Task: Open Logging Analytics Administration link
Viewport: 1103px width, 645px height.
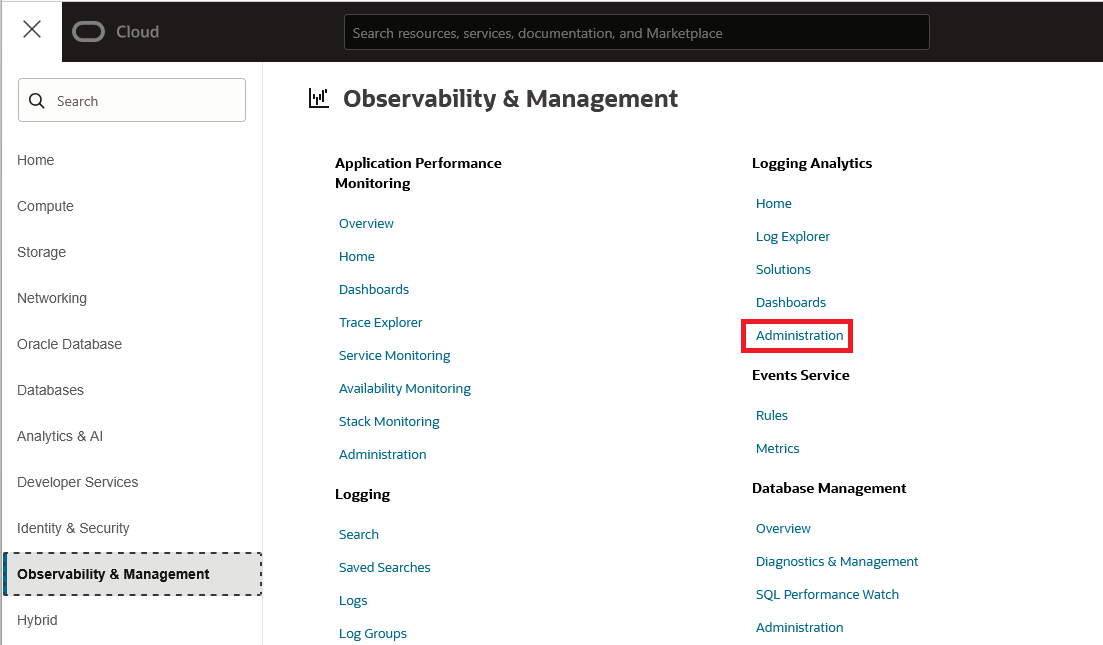Action: coord(799,336)
